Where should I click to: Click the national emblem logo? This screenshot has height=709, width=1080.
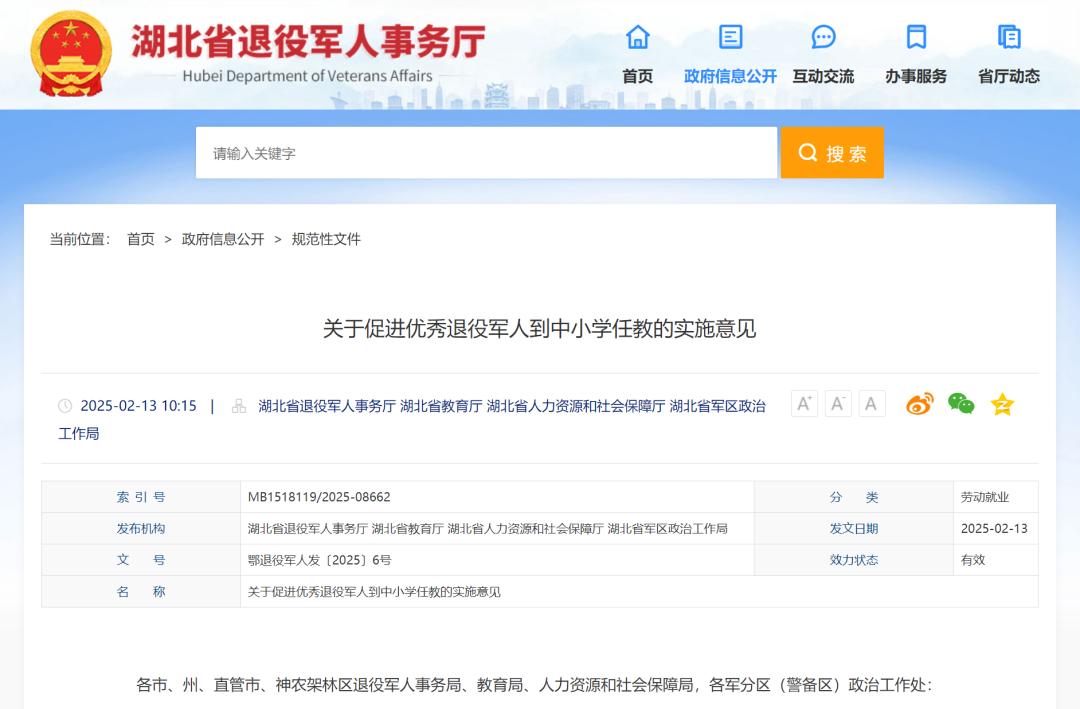coord(71,54)
